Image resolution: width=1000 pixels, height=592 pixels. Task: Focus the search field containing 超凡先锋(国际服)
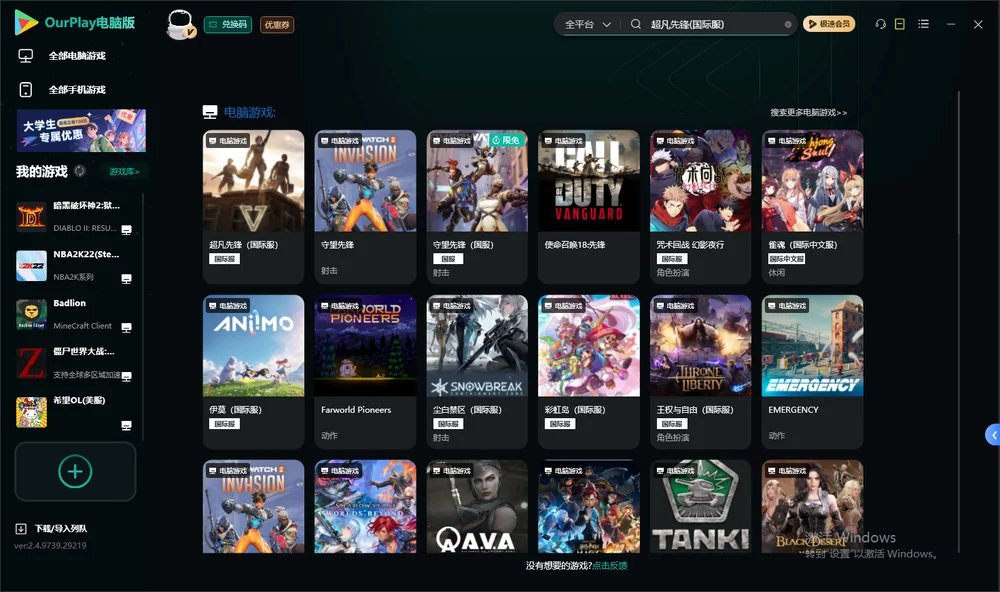tap(714, 24)
